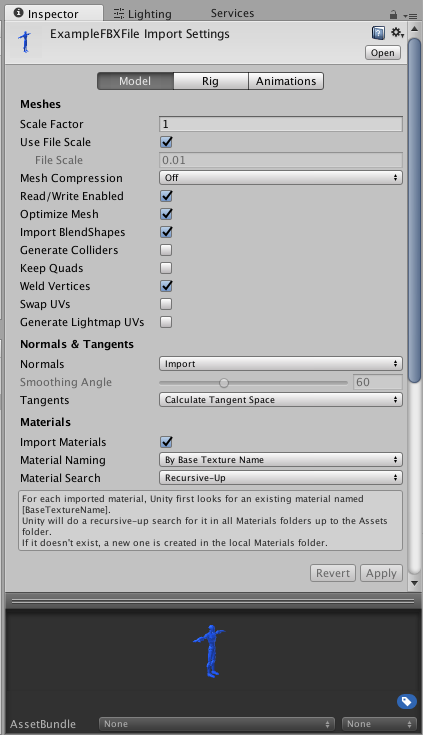Enable Generate Colliders checkbox
The width and height of the screenshot is (423, 735).
pyautogui.click(x=166, y=250)
